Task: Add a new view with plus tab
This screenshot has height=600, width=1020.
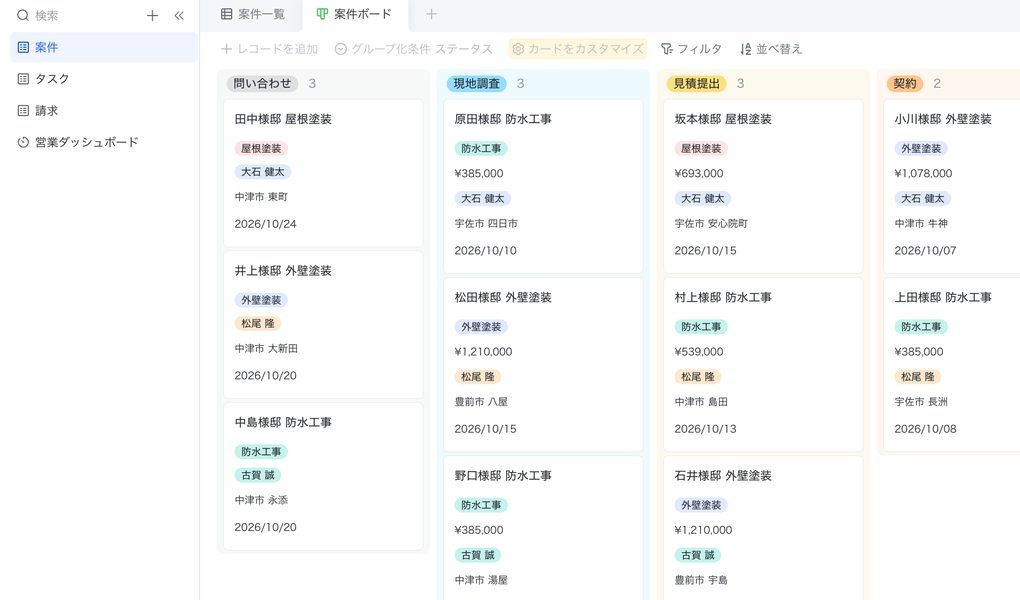Action: click(431, 14)
